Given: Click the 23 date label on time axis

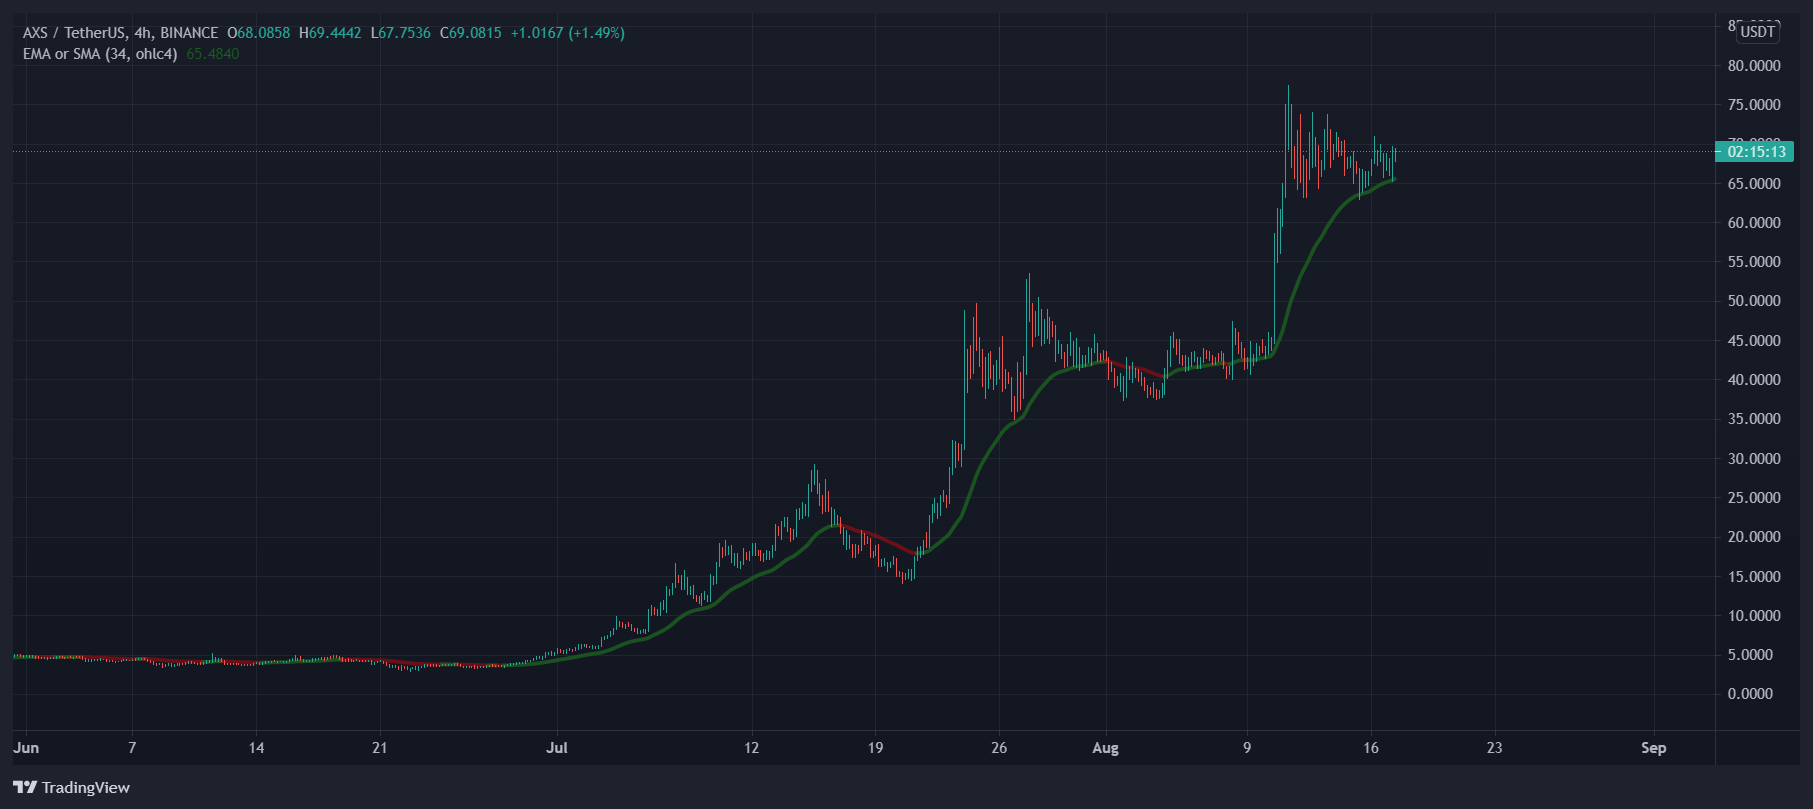Looking at the screenshot, I should click(x=1494, y=748).
